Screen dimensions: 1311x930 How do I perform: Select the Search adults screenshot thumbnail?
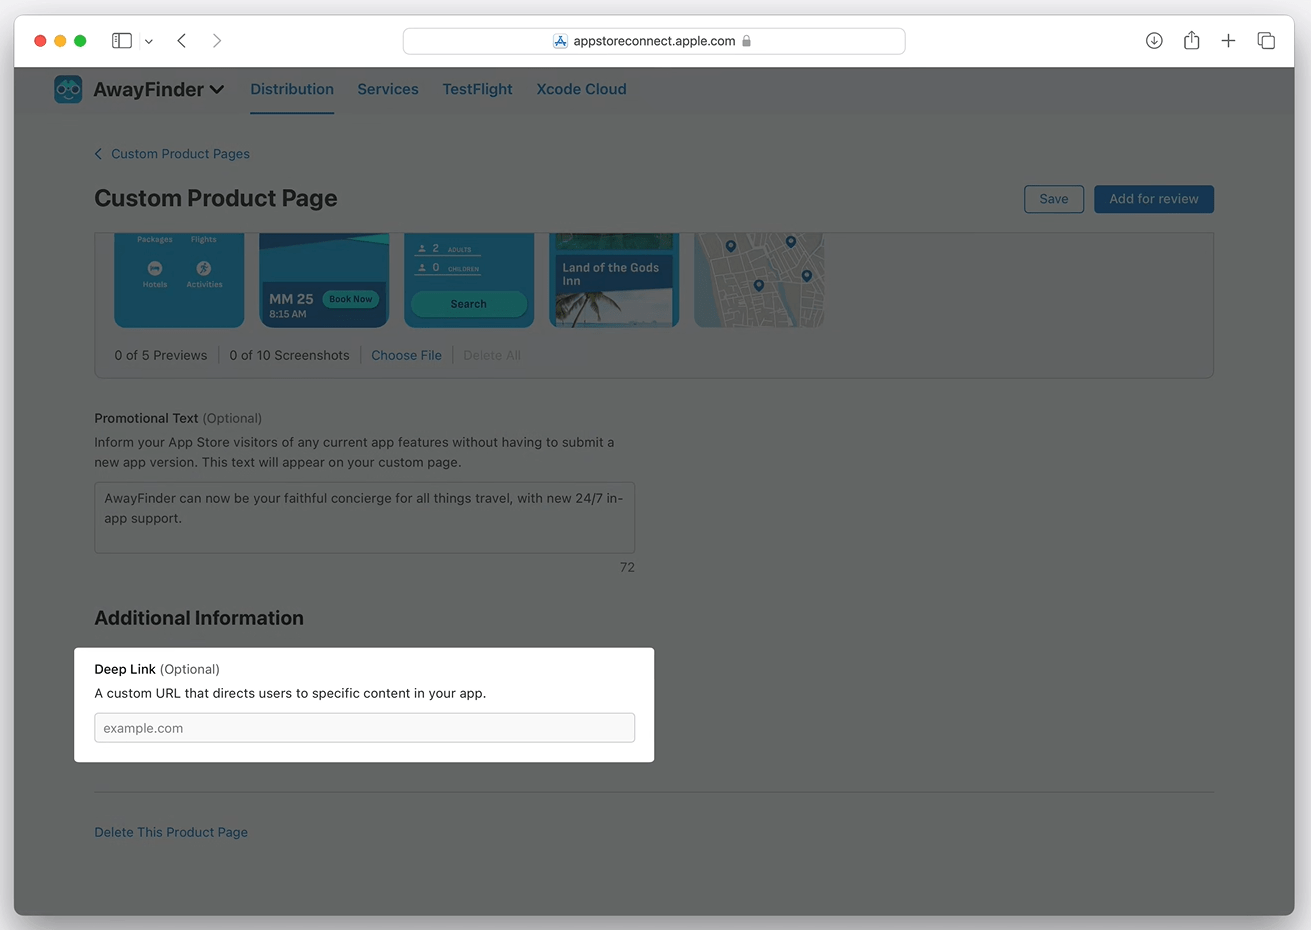(x=469, y=280)
